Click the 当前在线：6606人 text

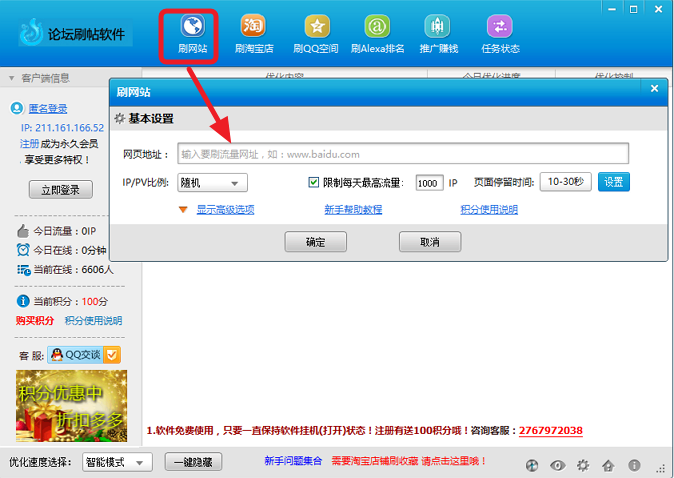click(74, 270)
